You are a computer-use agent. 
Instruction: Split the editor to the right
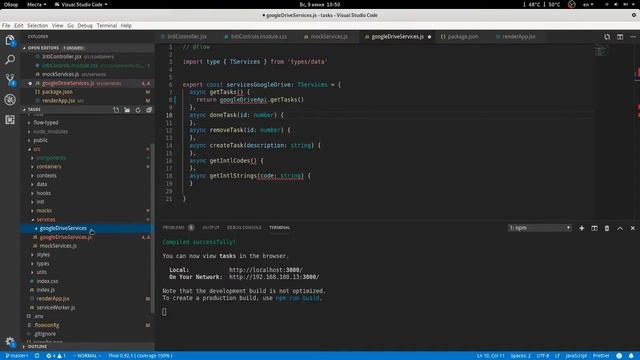(x=620, y=37)
